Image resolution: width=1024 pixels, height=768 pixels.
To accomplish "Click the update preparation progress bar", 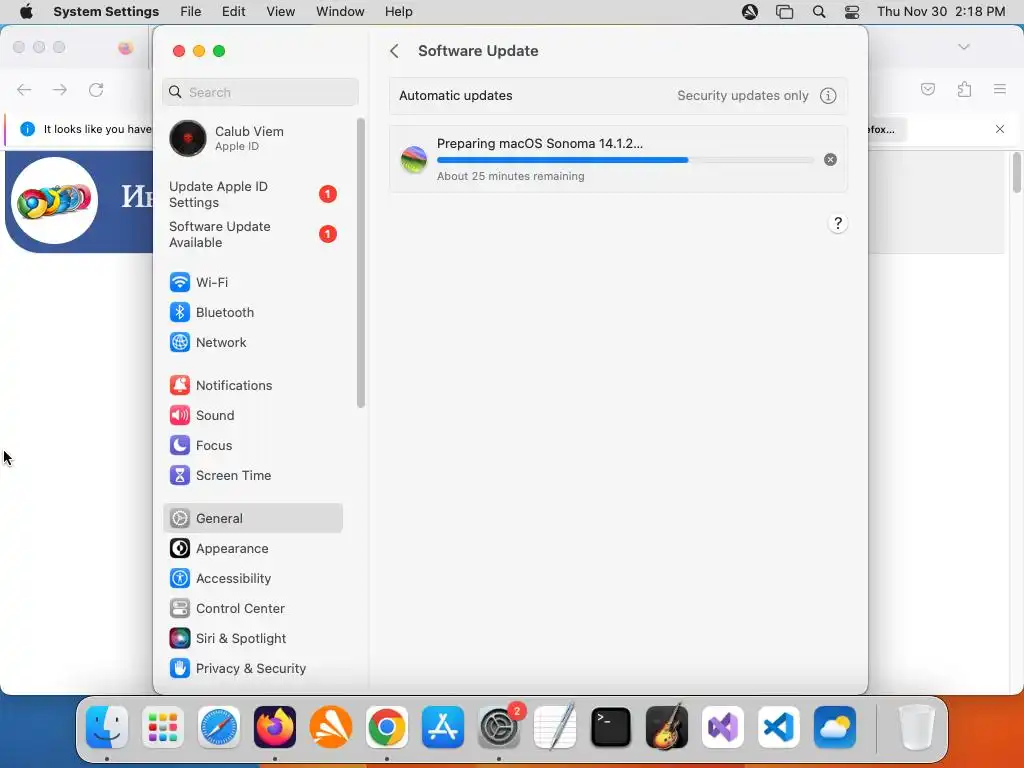I will click(x=625, y=160).
